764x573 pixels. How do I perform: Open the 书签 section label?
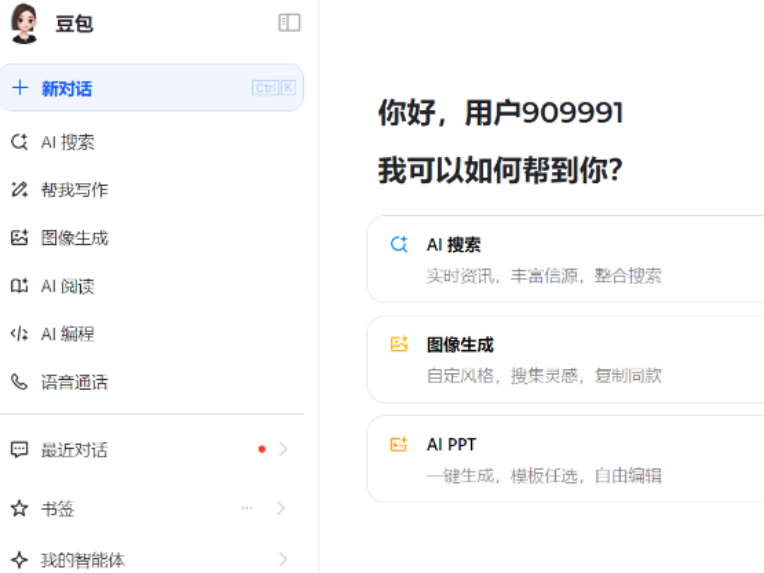click(x=57, y=509)
